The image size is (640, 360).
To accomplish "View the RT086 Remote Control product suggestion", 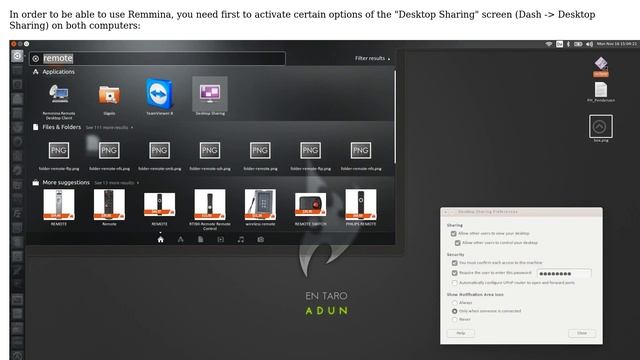I will click(x=210, y=209).
